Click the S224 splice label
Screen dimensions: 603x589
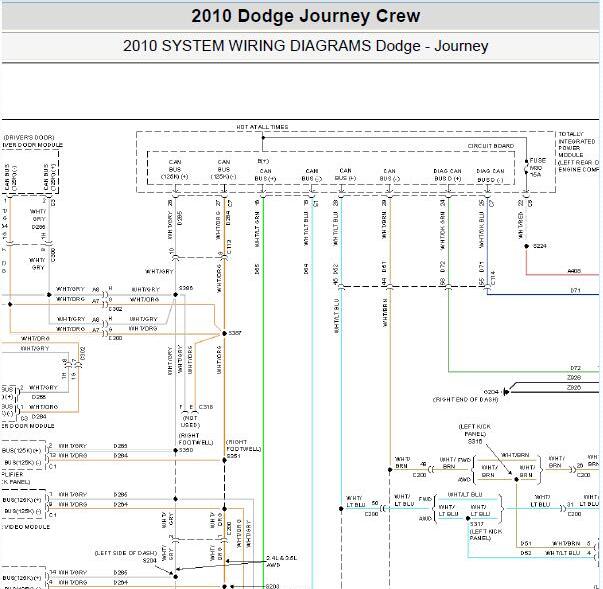(540, 246)
